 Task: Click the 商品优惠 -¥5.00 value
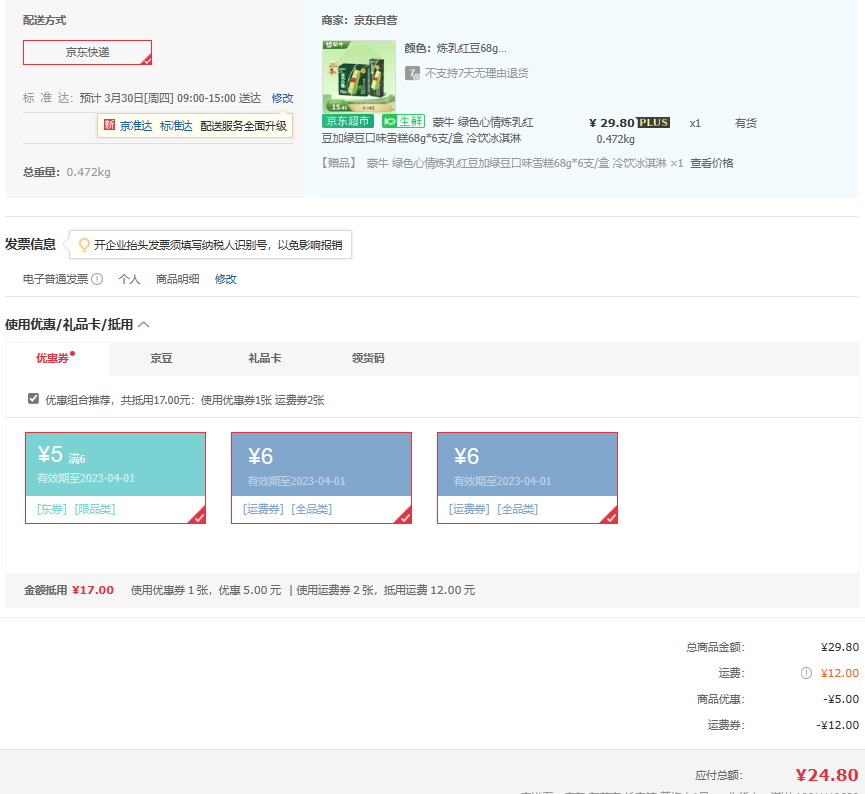point(841,699)
